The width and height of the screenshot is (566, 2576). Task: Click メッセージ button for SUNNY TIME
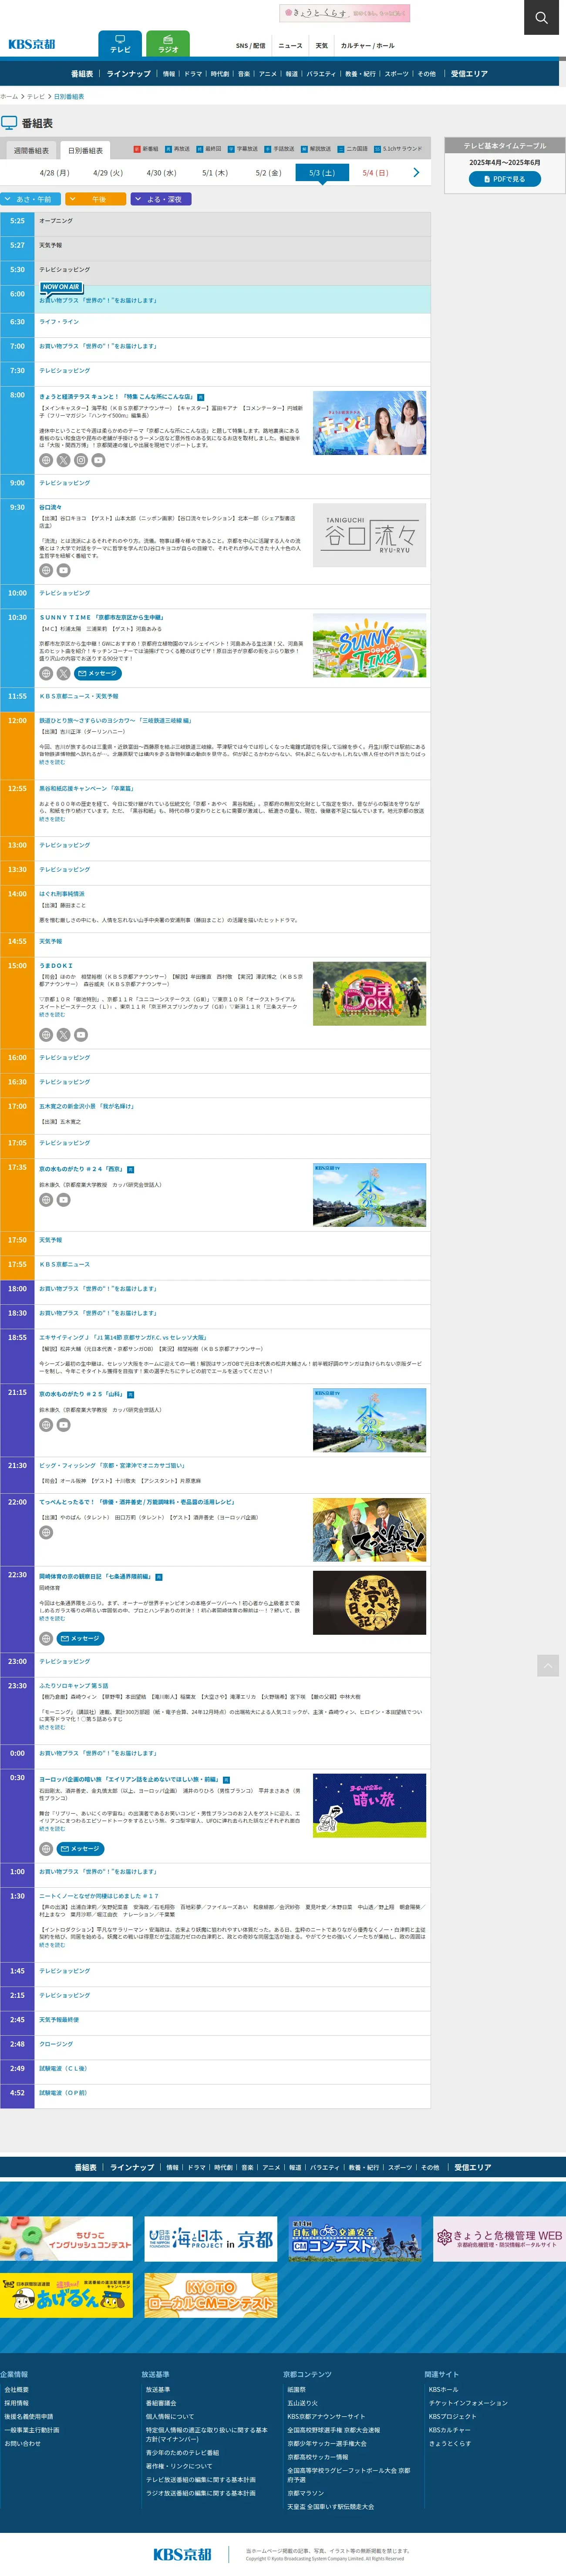[97, 673]
